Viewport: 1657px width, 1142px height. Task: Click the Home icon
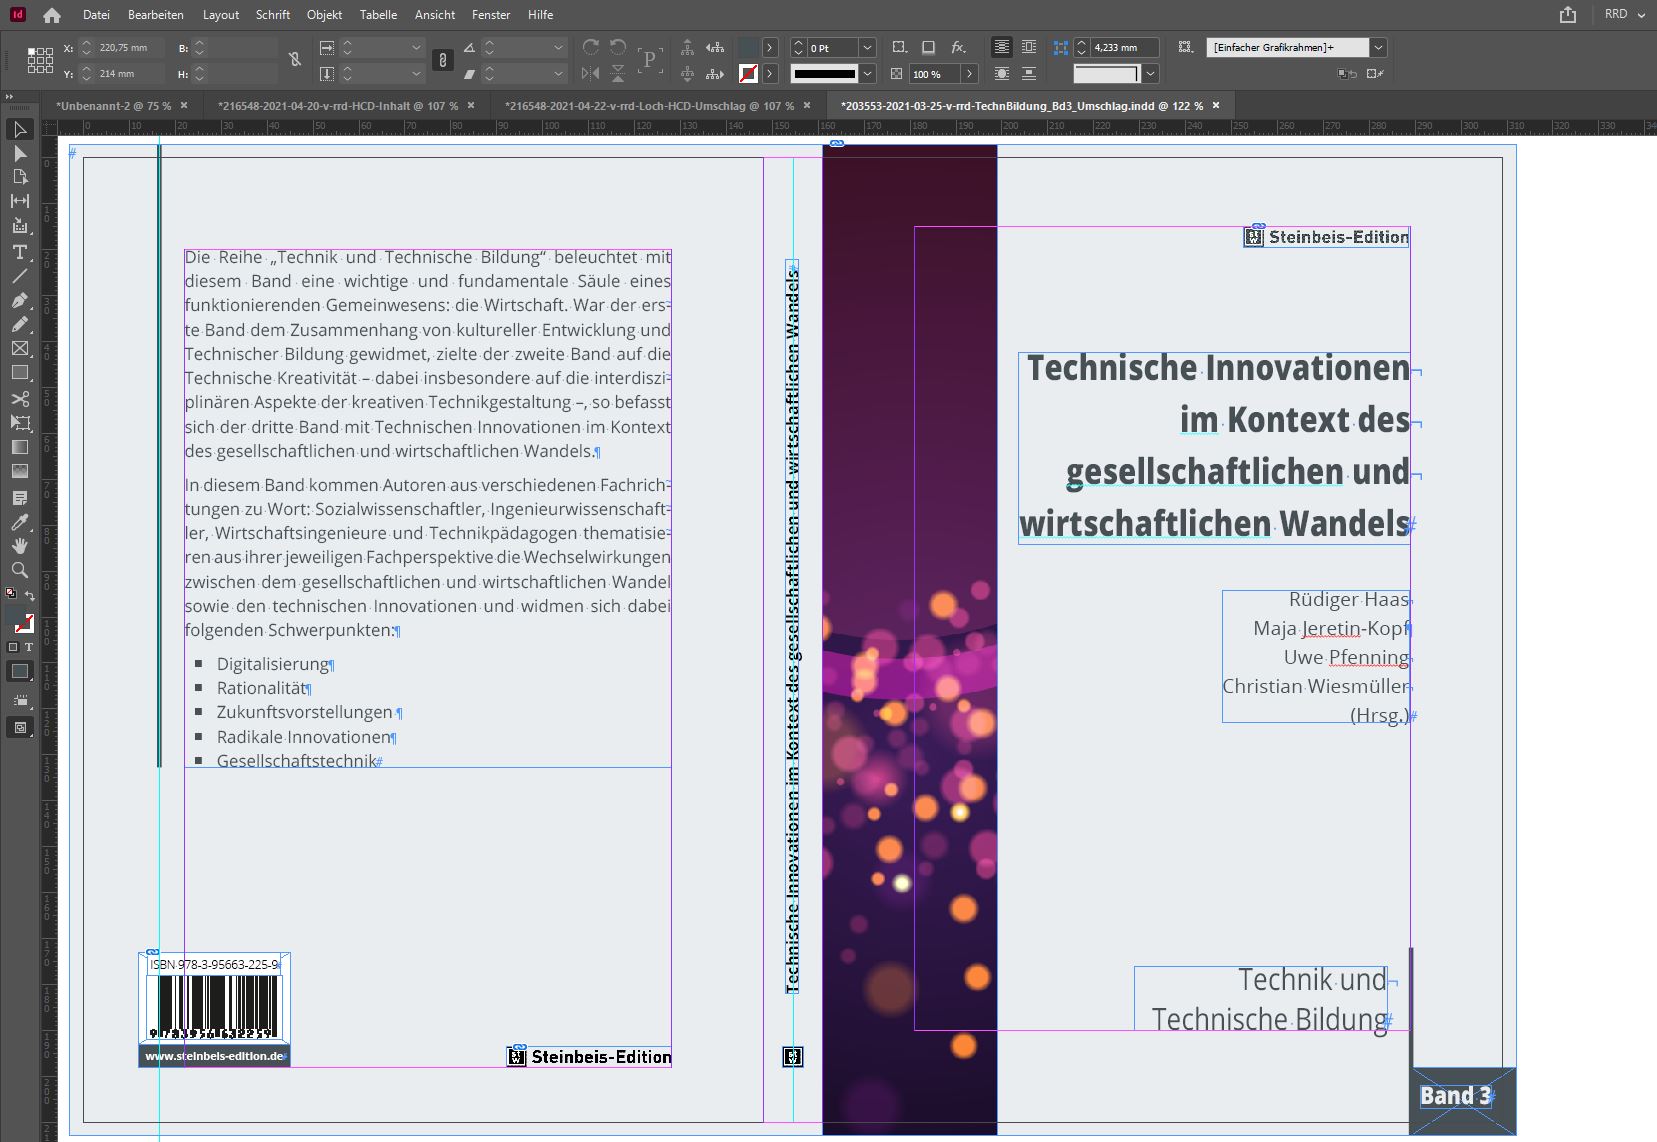click(52, 15)
